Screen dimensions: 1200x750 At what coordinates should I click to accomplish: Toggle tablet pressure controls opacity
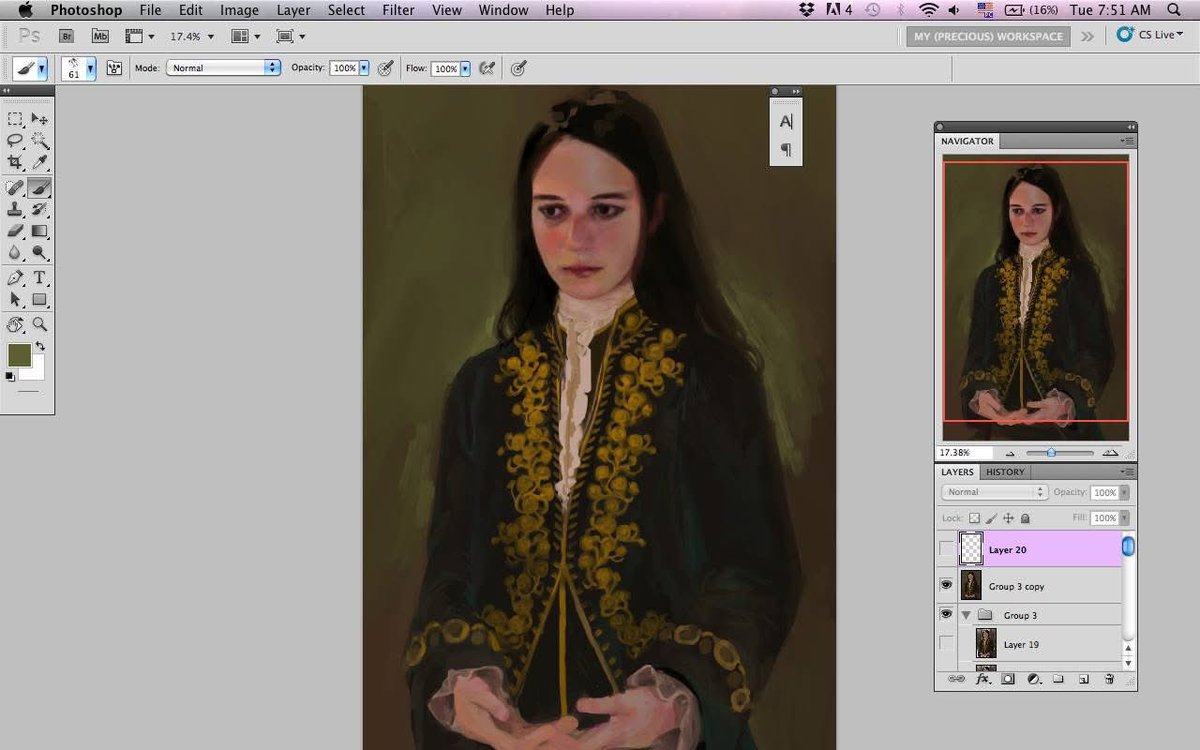tap(385, 69)
